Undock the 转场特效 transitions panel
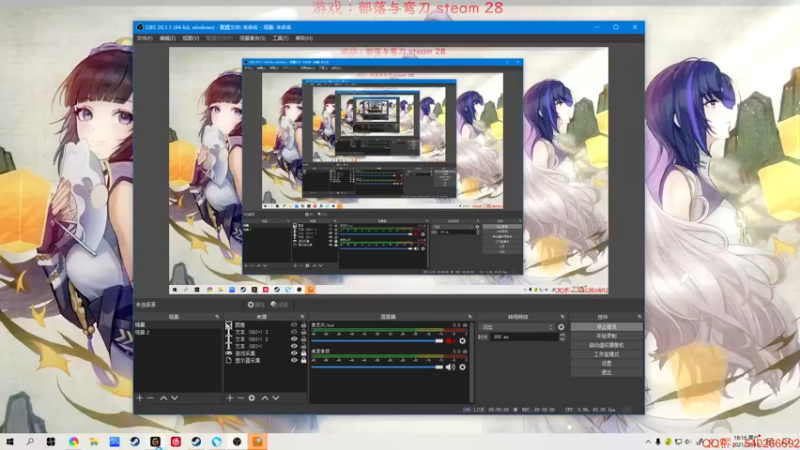 pos(562,317)
